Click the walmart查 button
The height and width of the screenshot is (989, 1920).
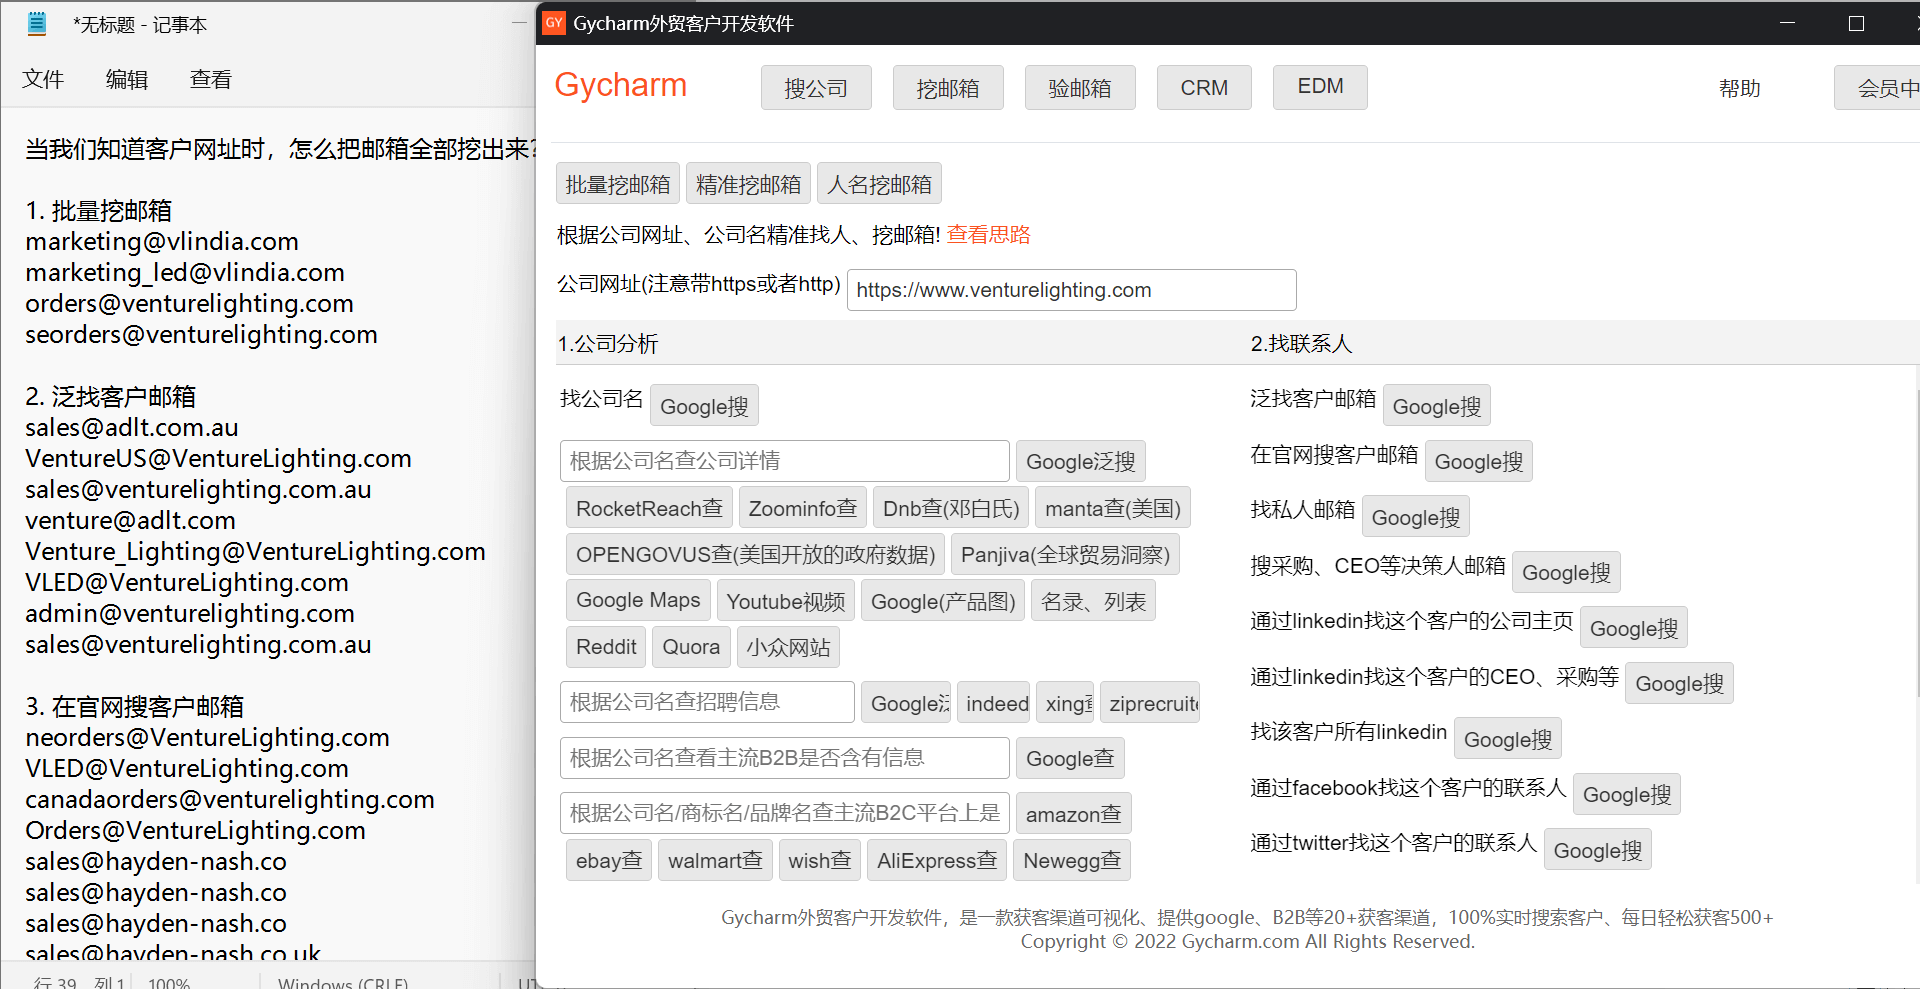[715, 860]
